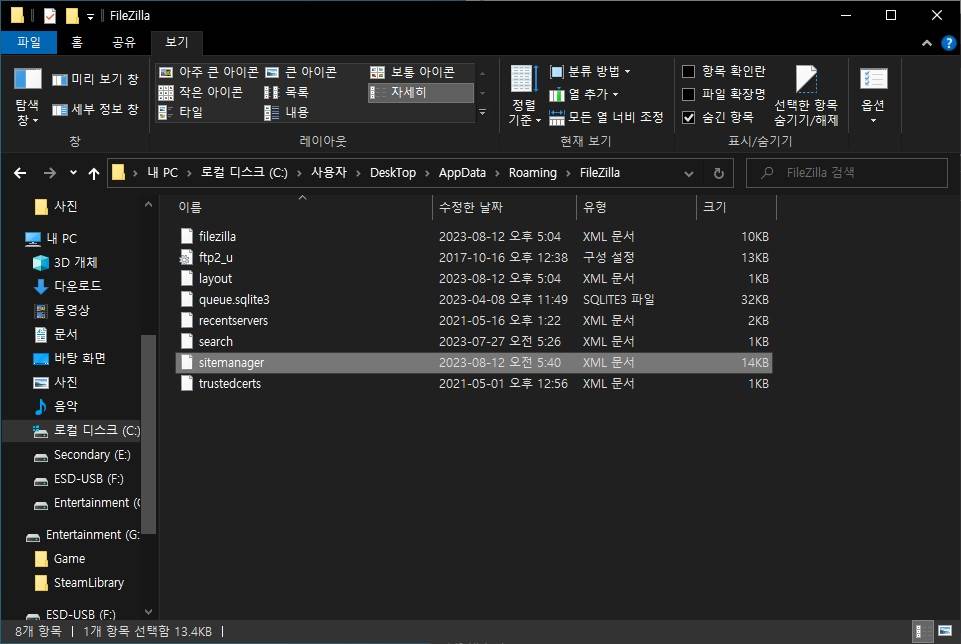
Task: Click the up-arrow parent folder button
Action: [94, 173]
